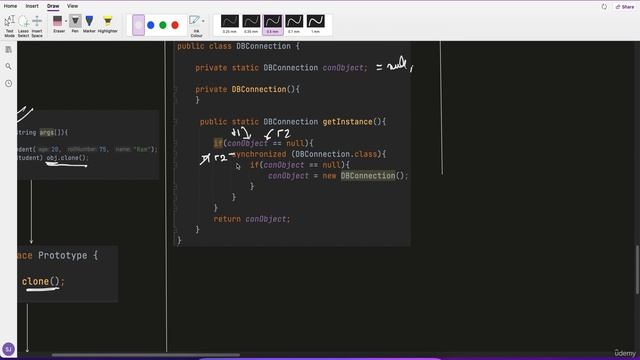Select the Marker tool
Viewport: 640px width, 360px height.
(89, 24)
